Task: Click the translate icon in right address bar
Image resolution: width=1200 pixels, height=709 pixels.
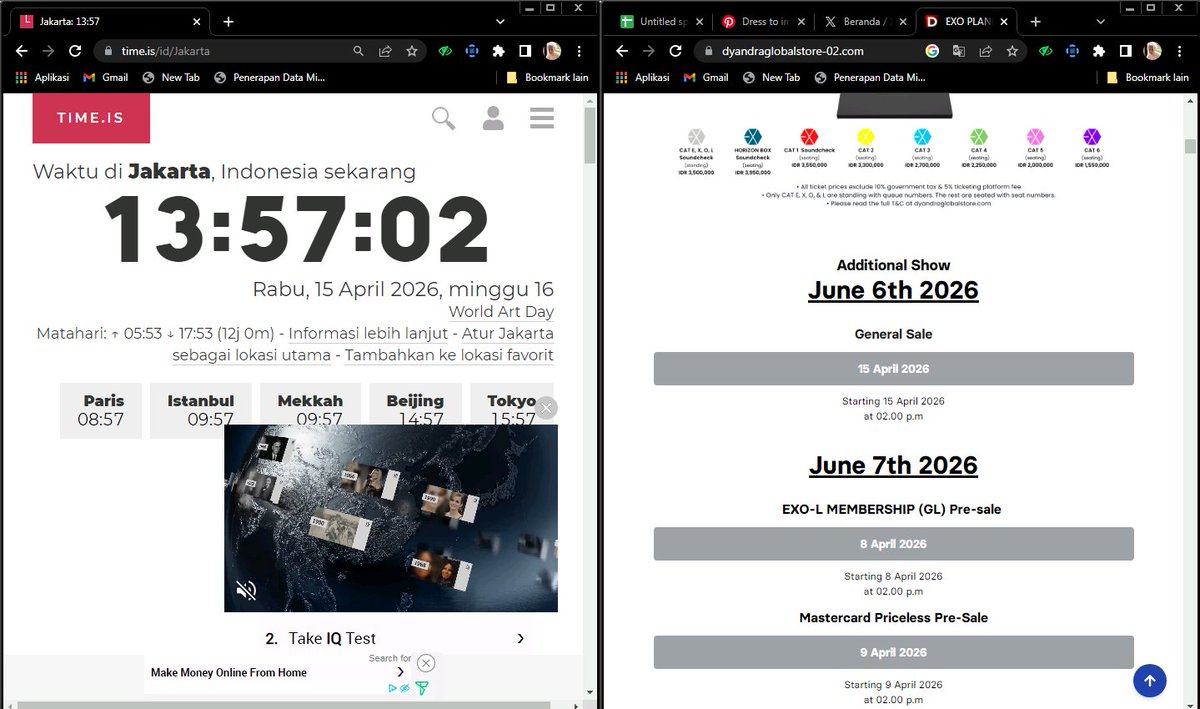Action: [959, 50]
